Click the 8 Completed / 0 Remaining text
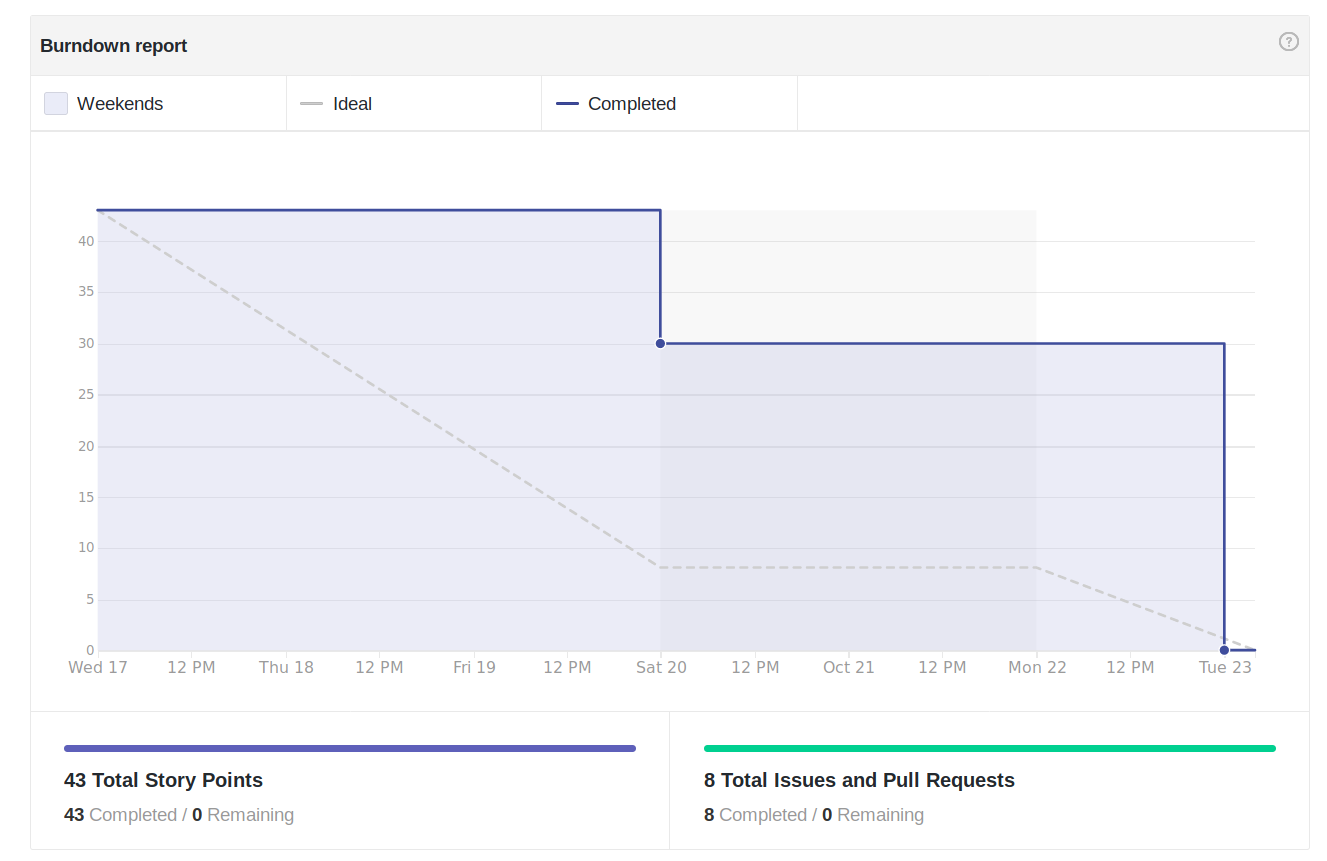Viewport: 1327px width, 861px height. click(x=814, y=815)
